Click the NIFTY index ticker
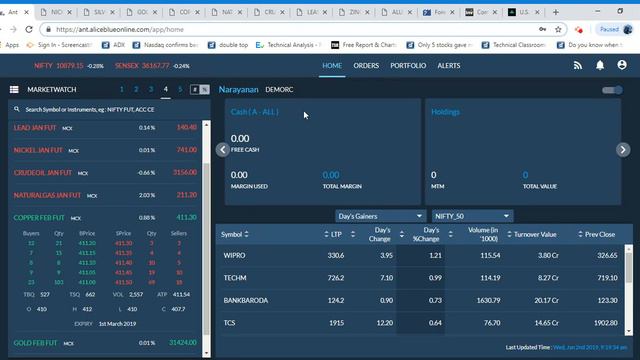 pos(69,66)
